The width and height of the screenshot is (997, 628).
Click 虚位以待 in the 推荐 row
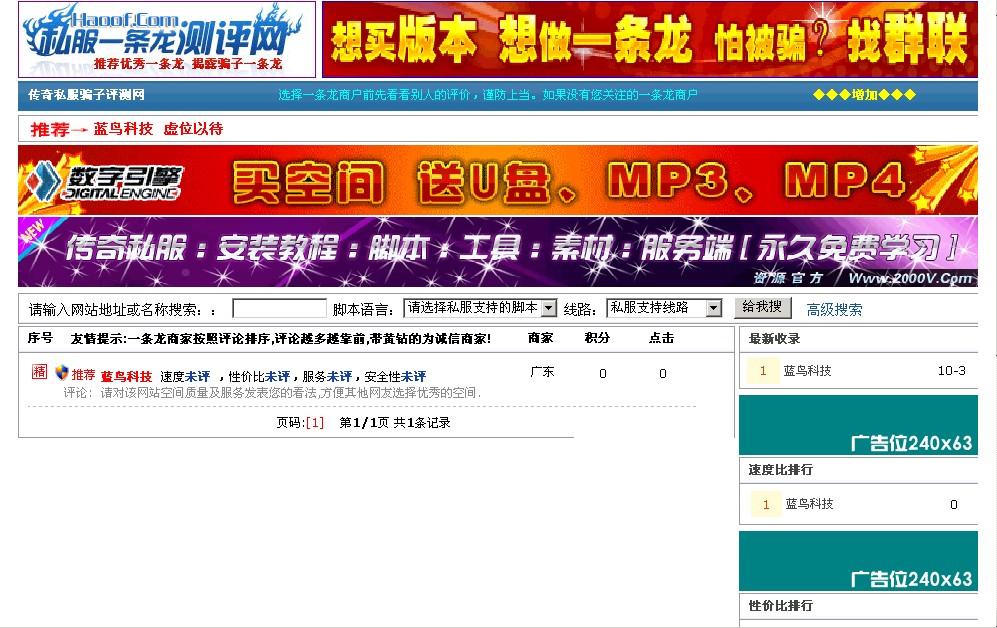click(193, 129)
